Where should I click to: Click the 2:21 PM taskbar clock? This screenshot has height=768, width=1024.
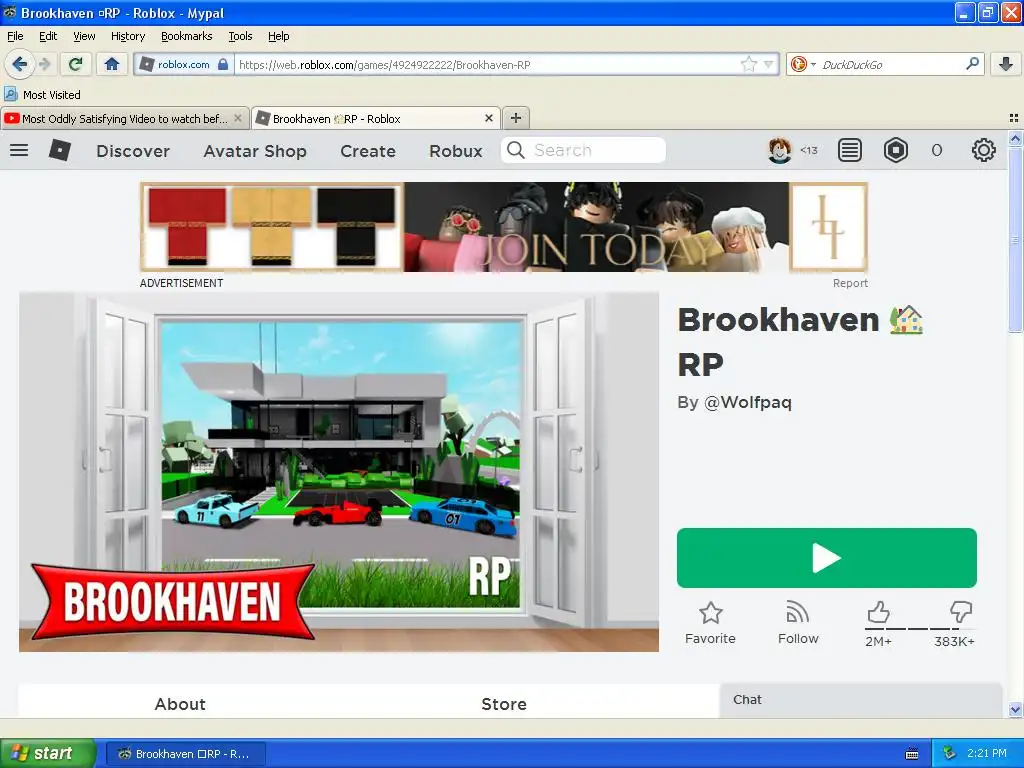tap(987, 753)
